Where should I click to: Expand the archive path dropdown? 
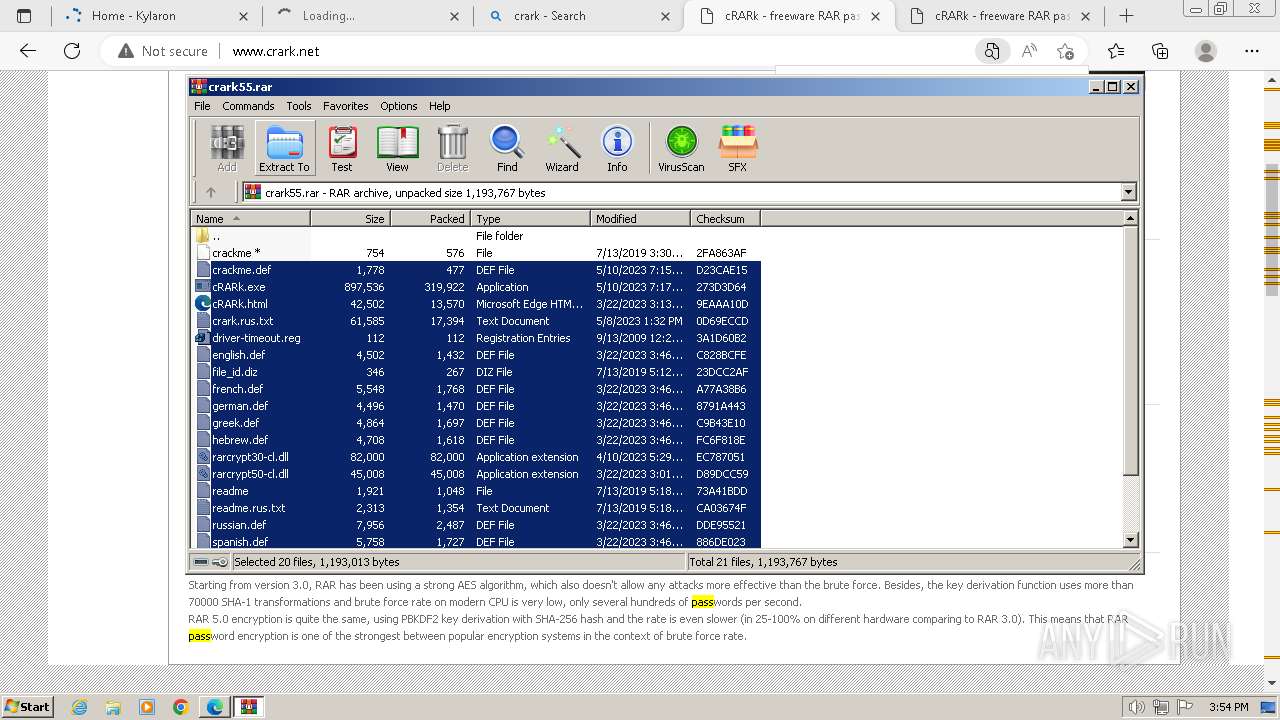[x=1128, y=192]
